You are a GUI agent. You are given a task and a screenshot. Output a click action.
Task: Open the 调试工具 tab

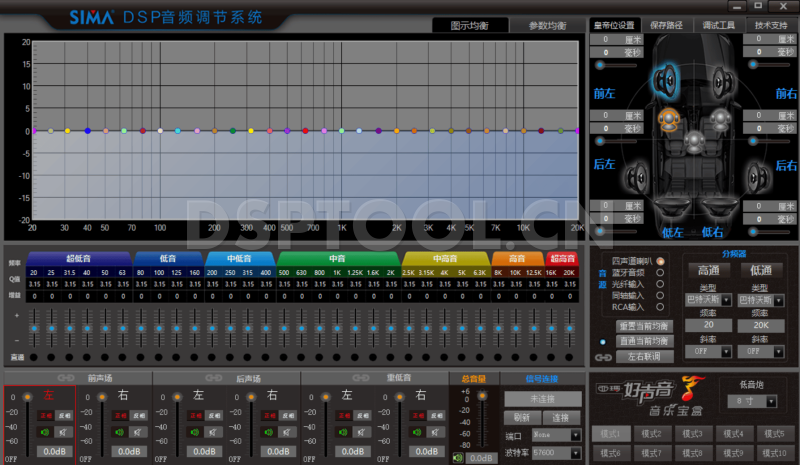point(719,24)
